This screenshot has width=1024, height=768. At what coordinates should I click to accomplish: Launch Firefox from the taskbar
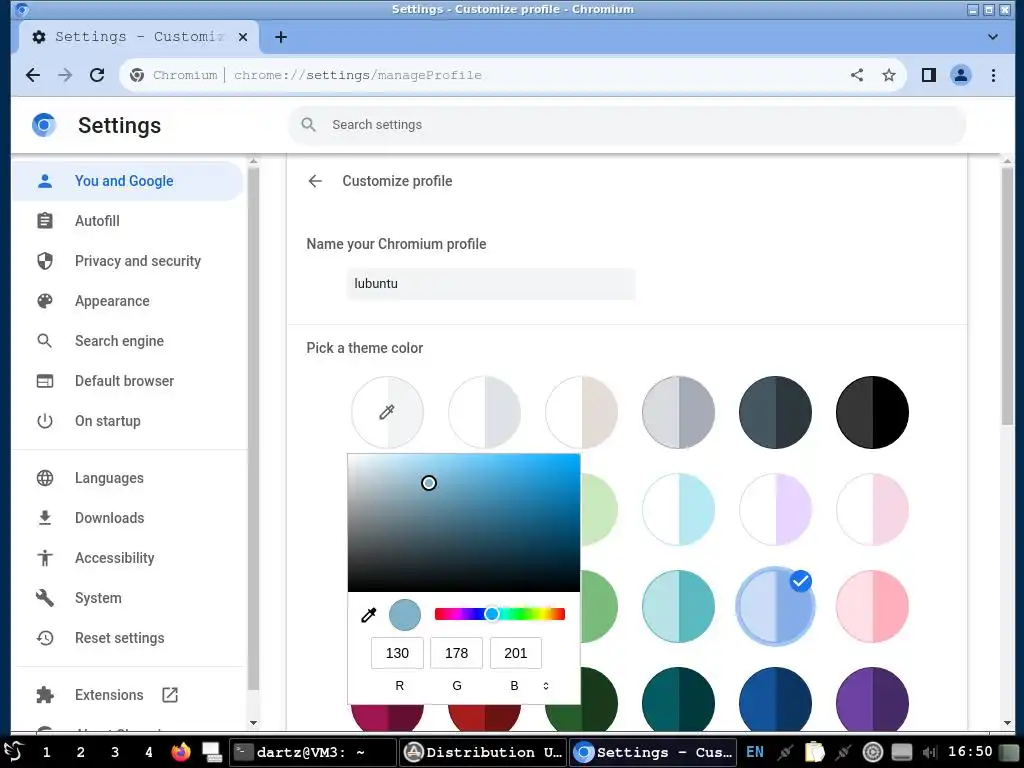coord(181,752)
